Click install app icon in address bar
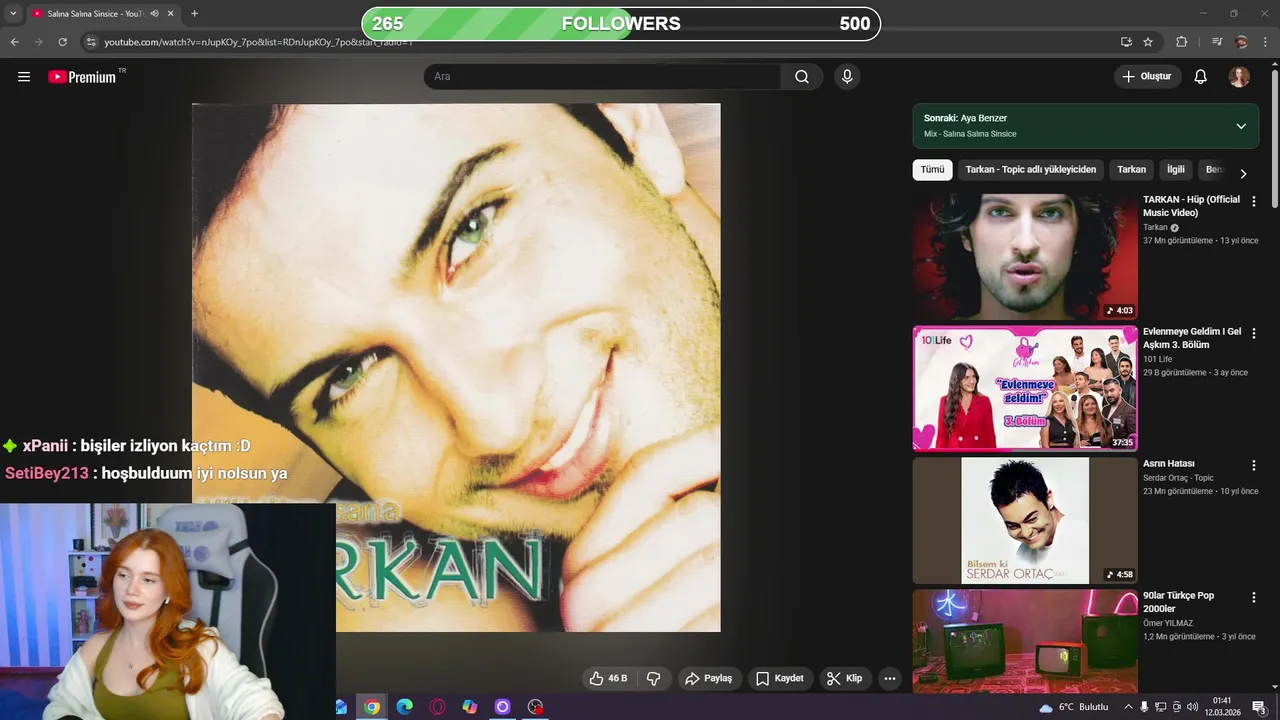The height and width of the screenshot is (720, 1280). pyautogui.click(x=1126, y=42)
